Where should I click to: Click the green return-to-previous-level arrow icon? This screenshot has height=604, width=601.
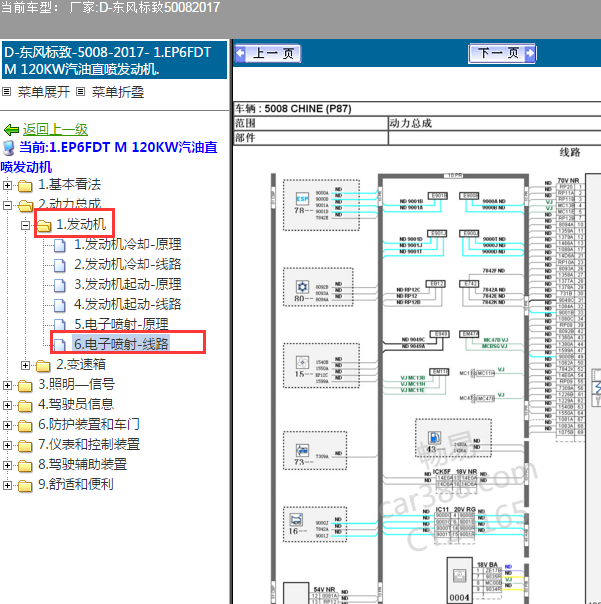pyautogui.click(x=11, y=130)
